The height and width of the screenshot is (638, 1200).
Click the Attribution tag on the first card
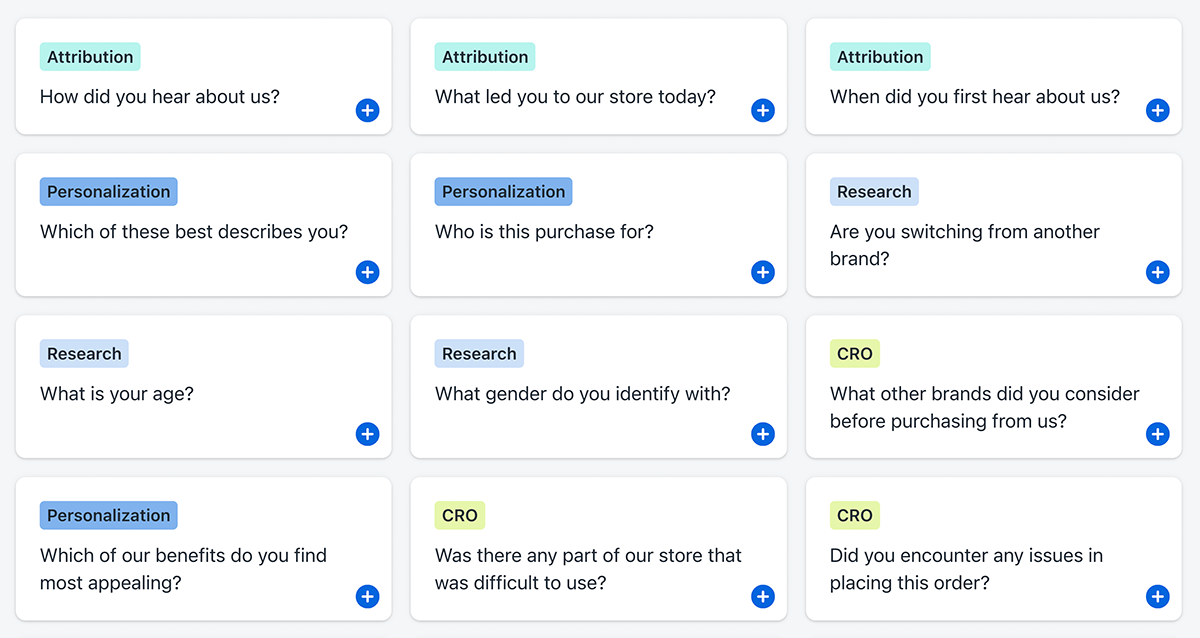coord(89,56)
